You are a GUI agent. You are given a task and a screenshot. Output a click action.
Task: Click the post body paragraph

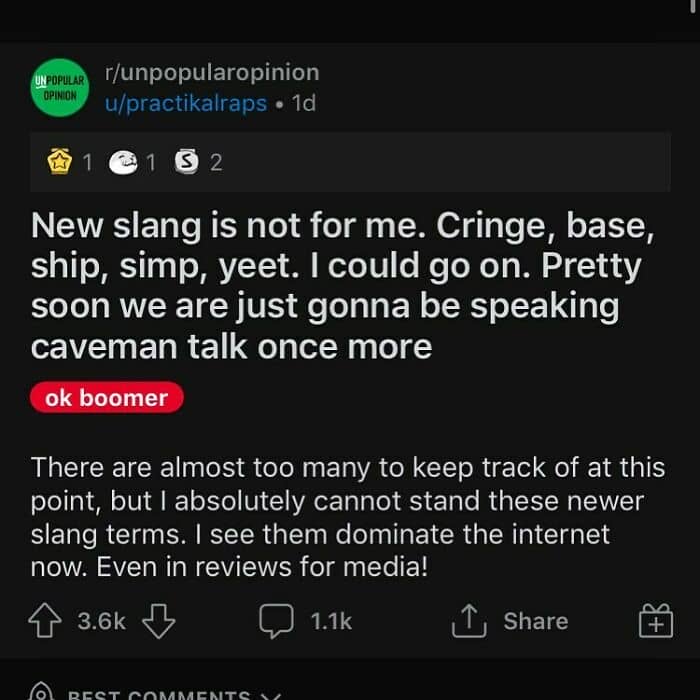pyautogui.click(x=348, y=517)
